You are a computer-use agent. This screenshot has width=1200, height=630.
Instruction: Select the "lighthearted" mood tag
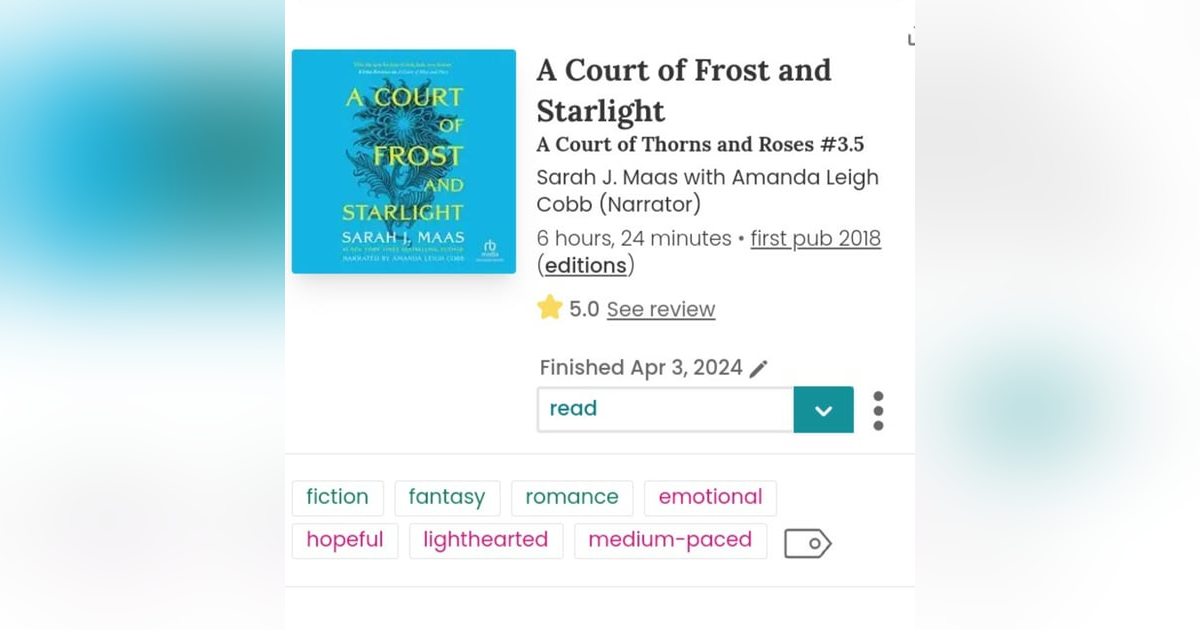pyautogui.click(x=485, y=540)
